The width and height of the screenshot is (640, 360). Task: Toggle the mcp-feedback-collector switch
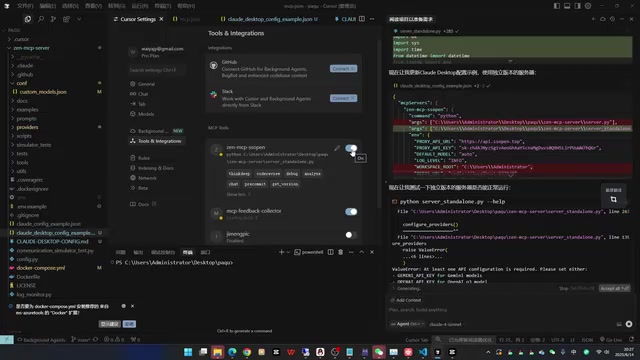click(x=351, y=211)
